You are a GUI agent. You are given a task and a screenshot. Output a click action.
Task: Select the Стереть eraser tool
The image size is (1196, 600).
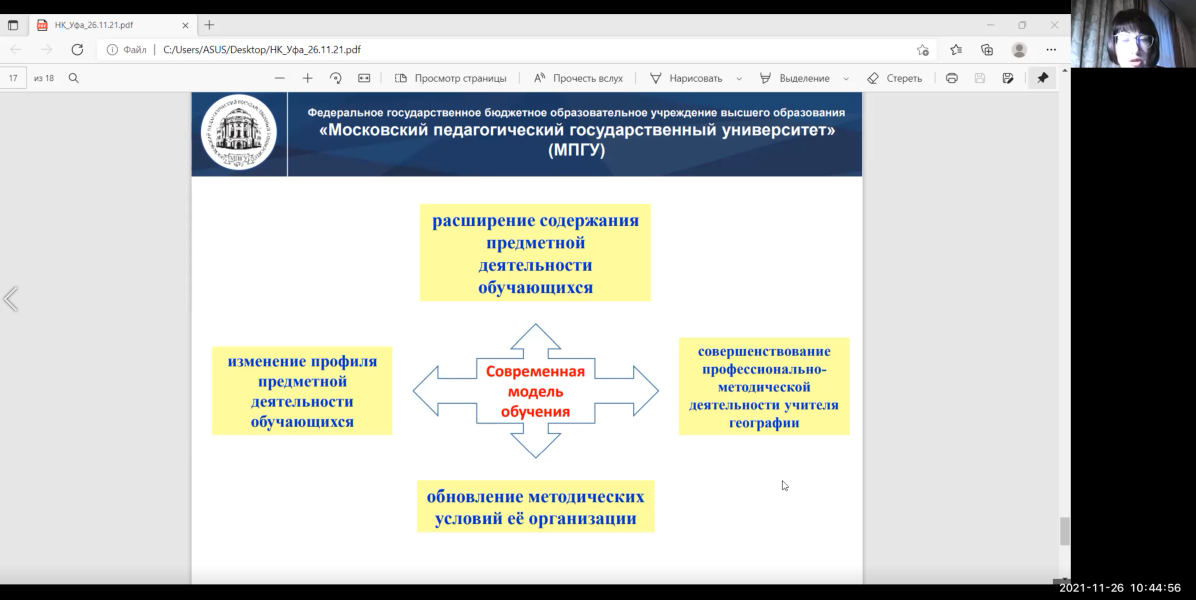tap(894, 78)
